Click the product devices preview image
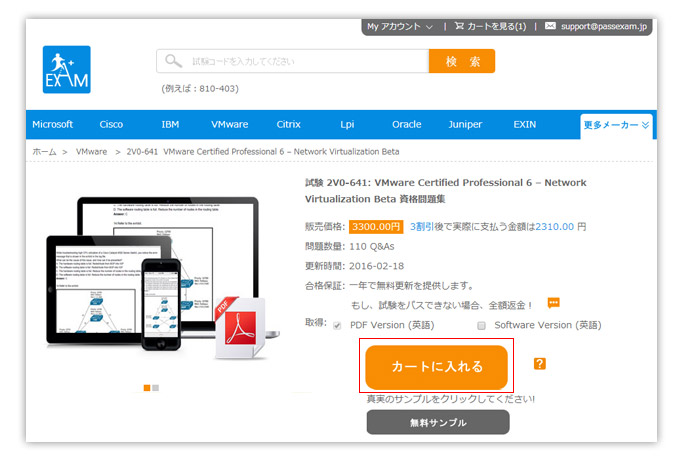Screen dimensions: 680x463 tap(163, 277)
